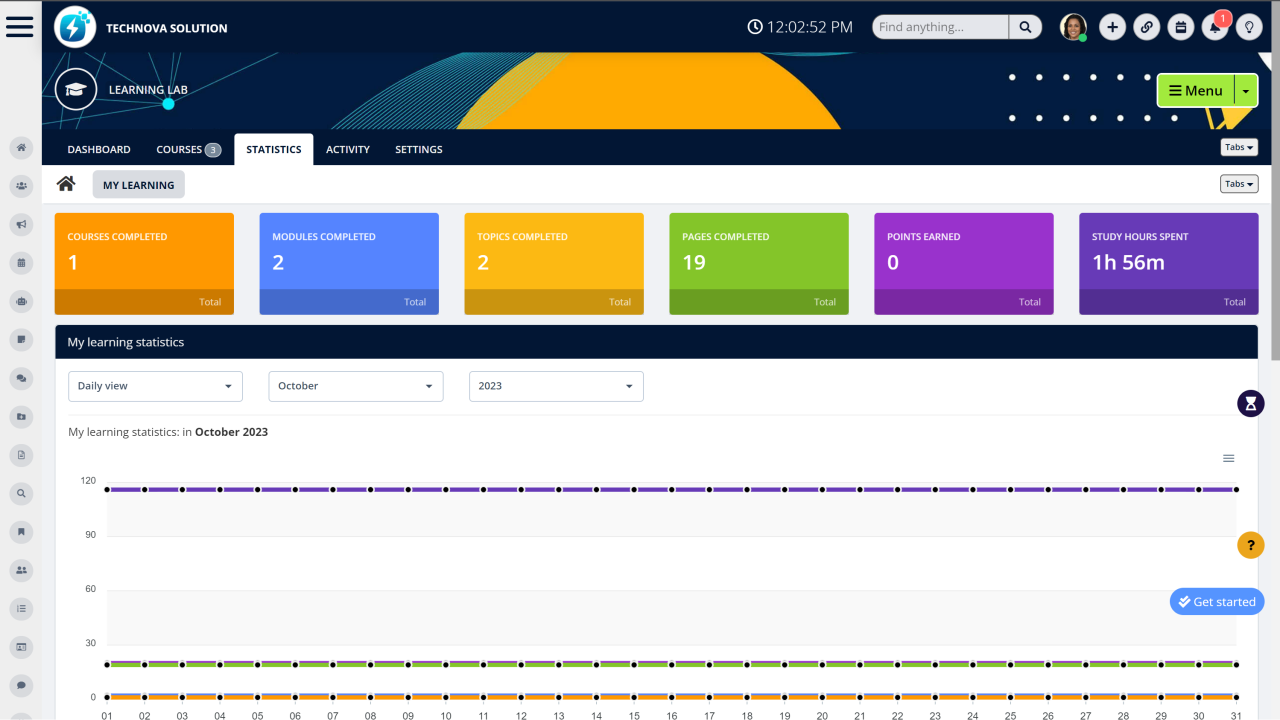The height and width of the screenshot is (720, 1280).
Task: Expand the Tabs dropdown near the breadcrumb
Action: click(x=1239, y=184)
